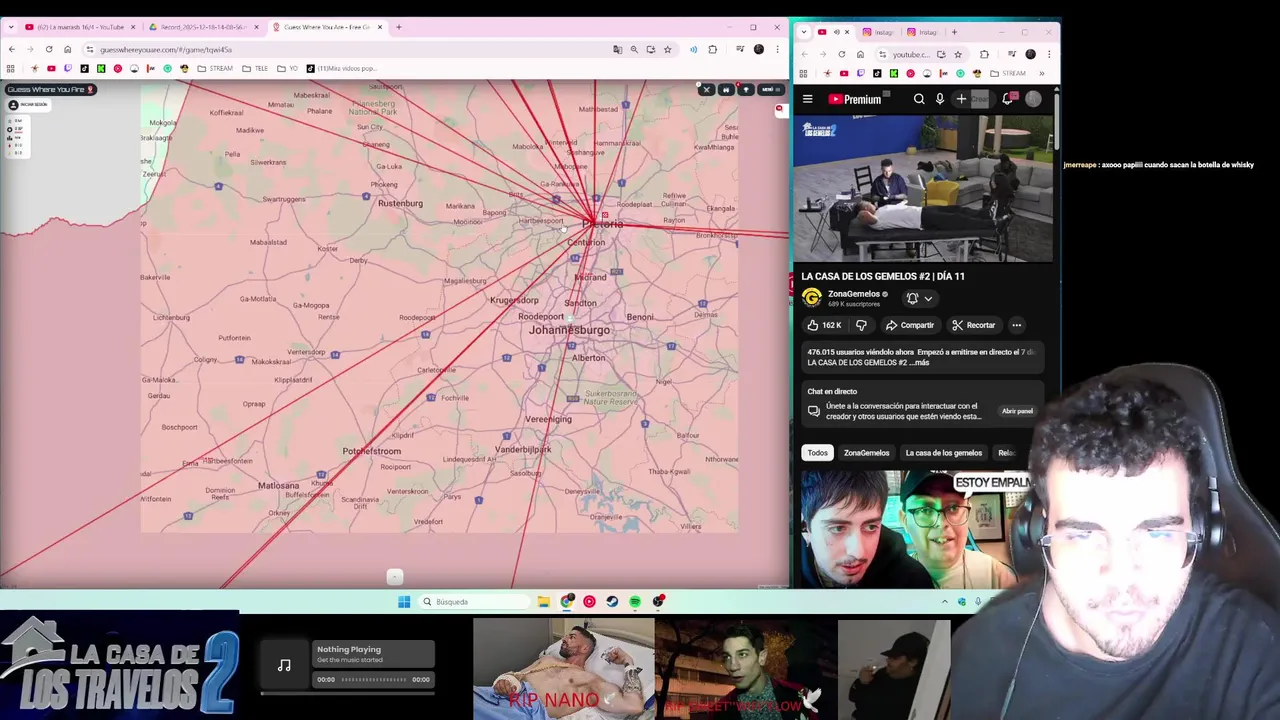The image size is (1280, 720).
Task: Open TELE bookmarks folder
Action: click(x=255, y=69)
